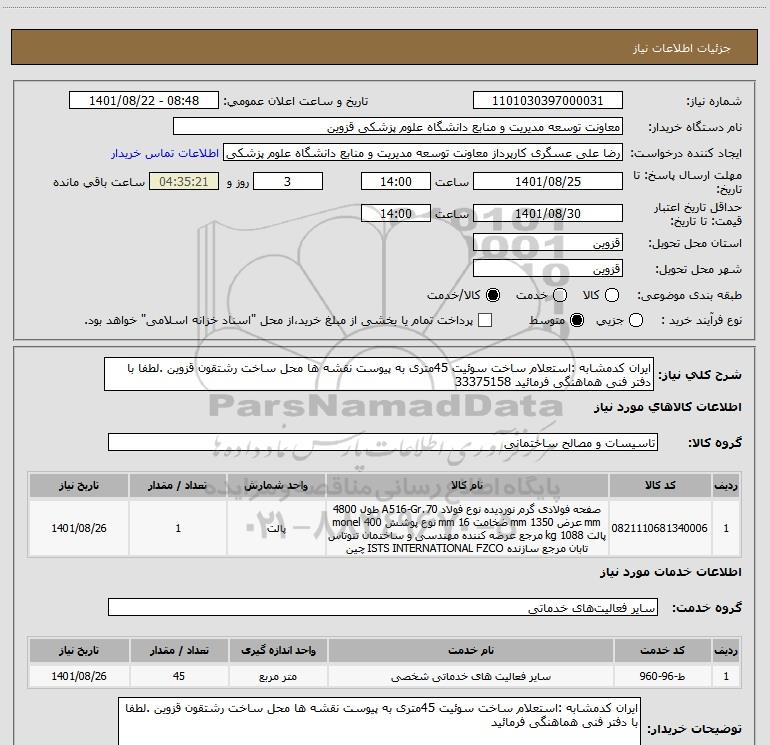
Task: Click the سایر فعالیت های خدماتی شخصی cell
Action: [x=471, y=676]
